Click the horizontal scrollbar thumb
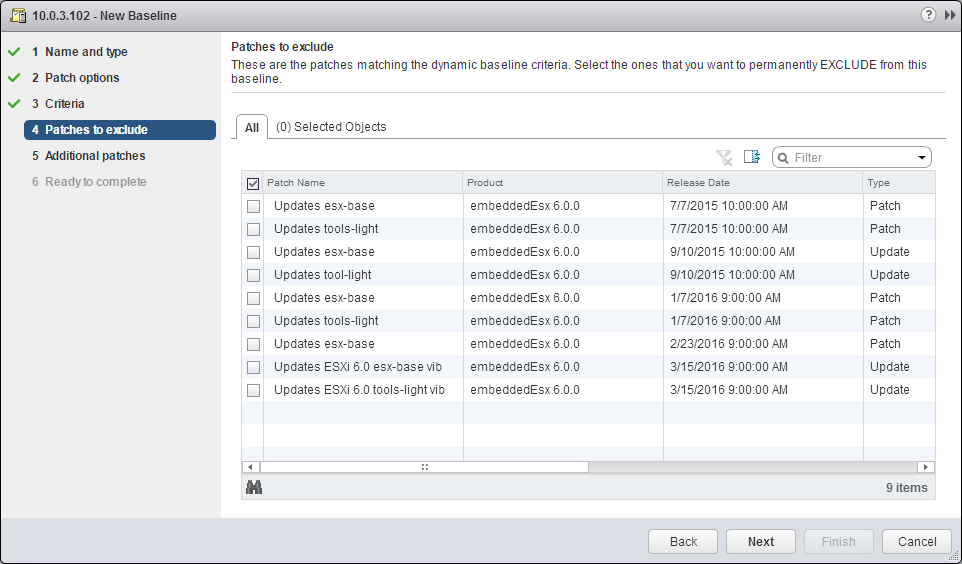 point(424,466)
